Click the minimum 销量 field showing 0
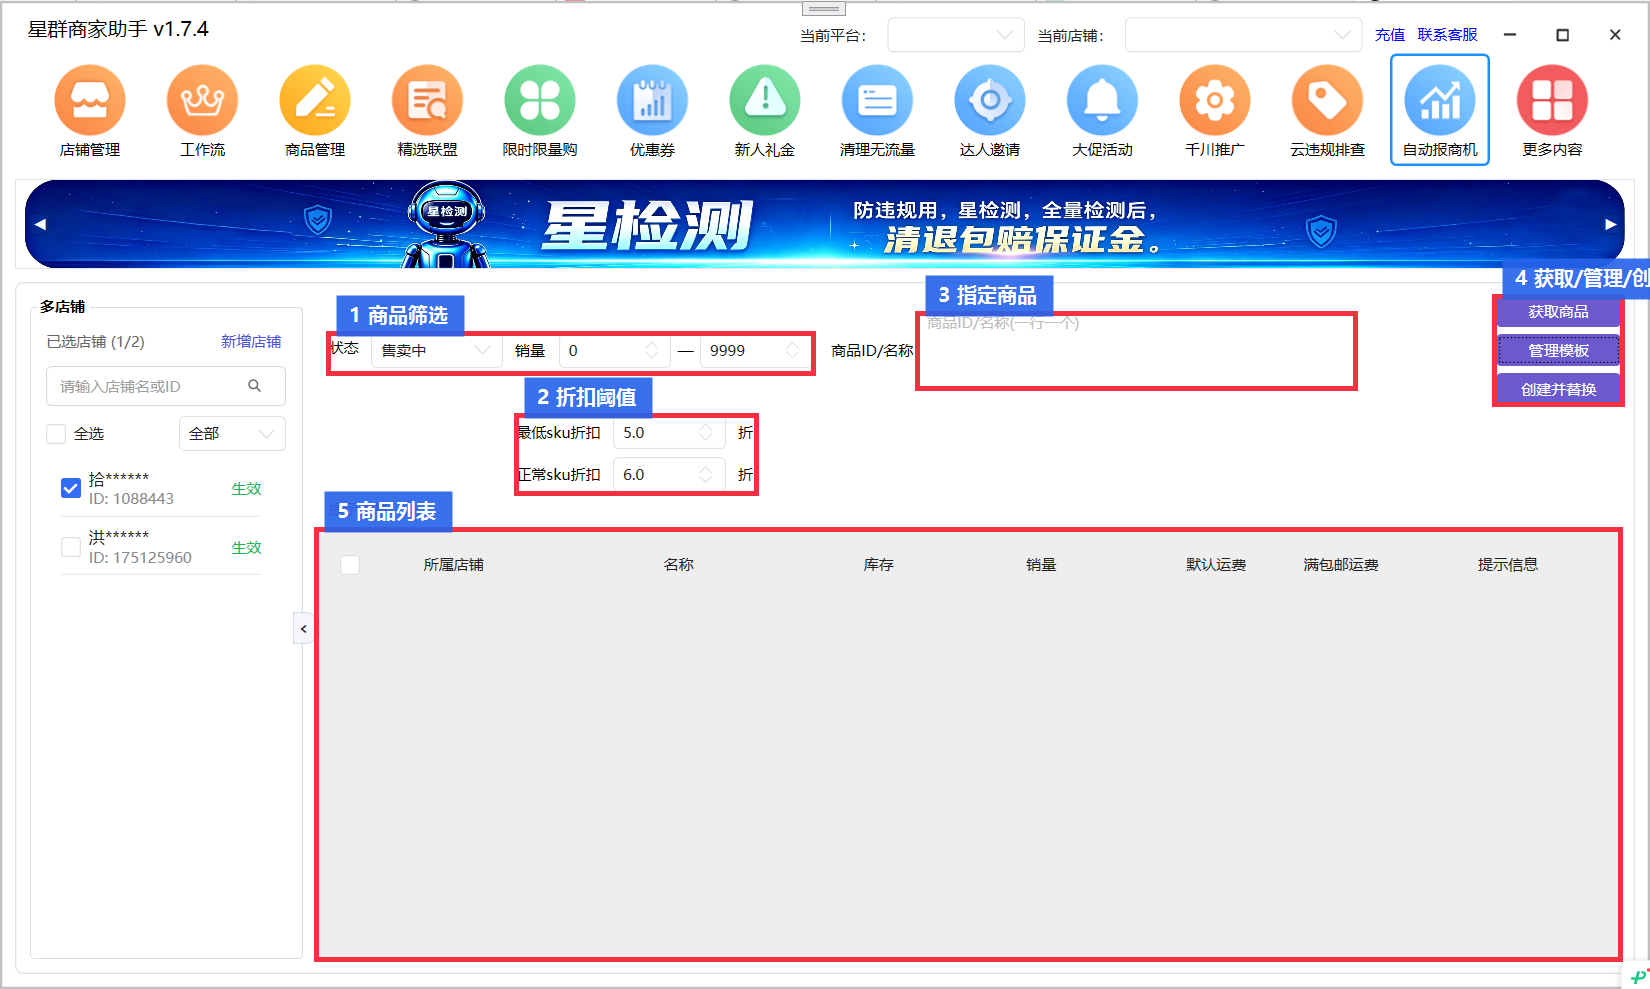This screenshot has width=1650, height=989. (614, 350)
